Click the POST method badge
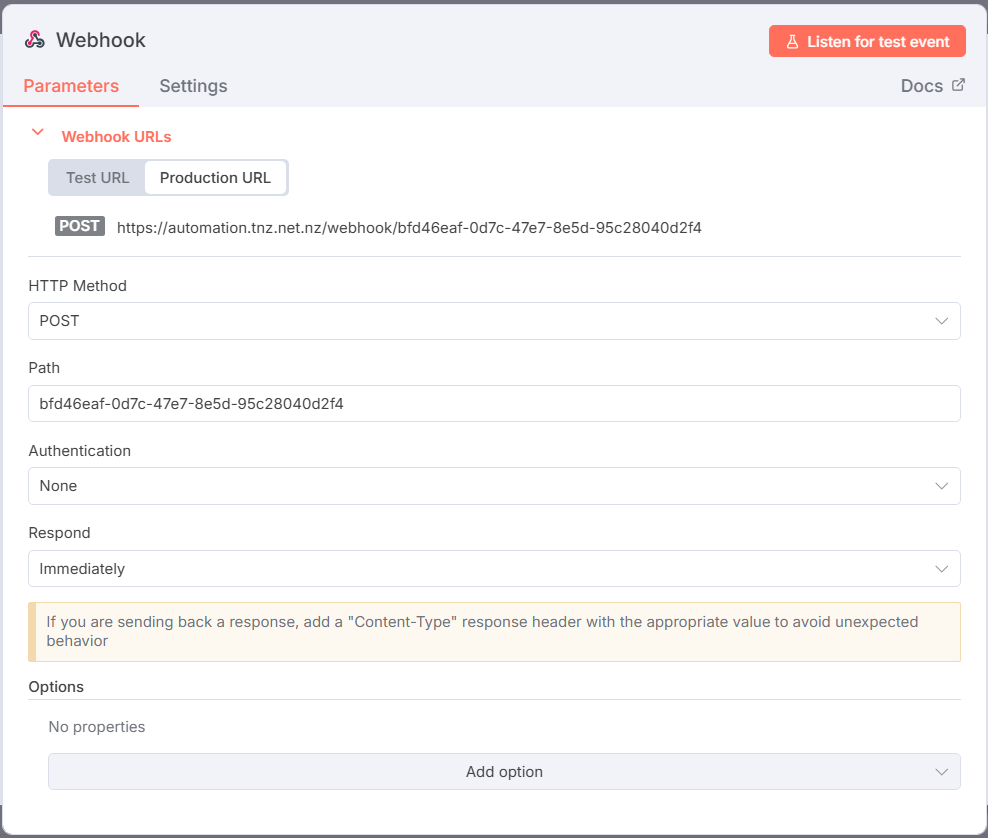Image resolution: width=988 pixels, height=838 pixels. [x=80, y=226]
